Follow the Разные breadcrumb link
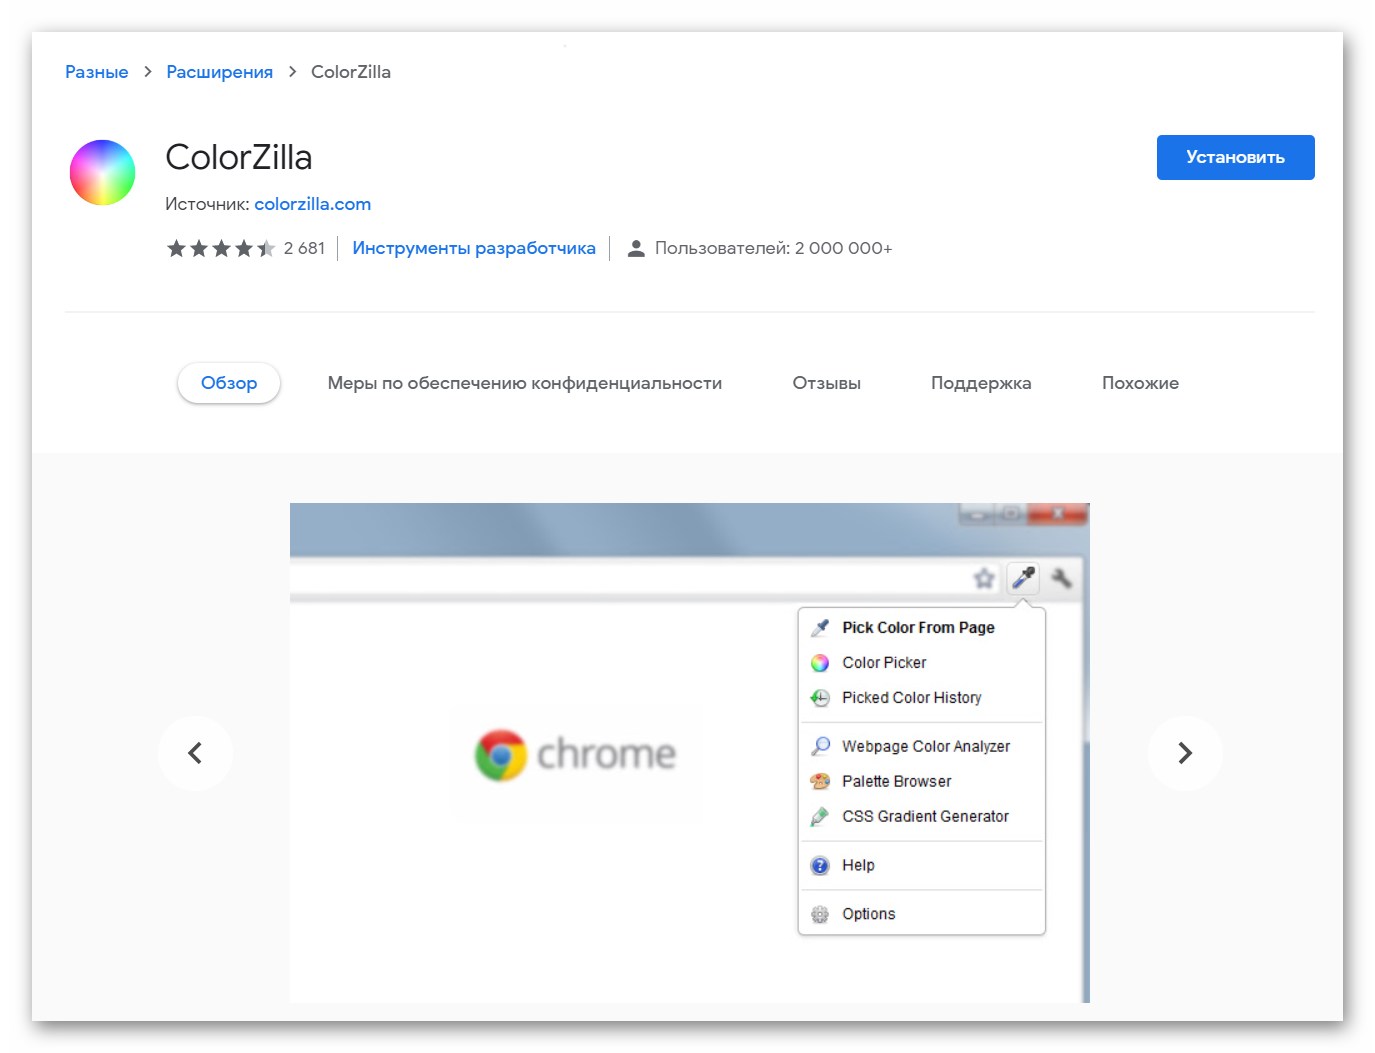 click(x=96, y=72)
